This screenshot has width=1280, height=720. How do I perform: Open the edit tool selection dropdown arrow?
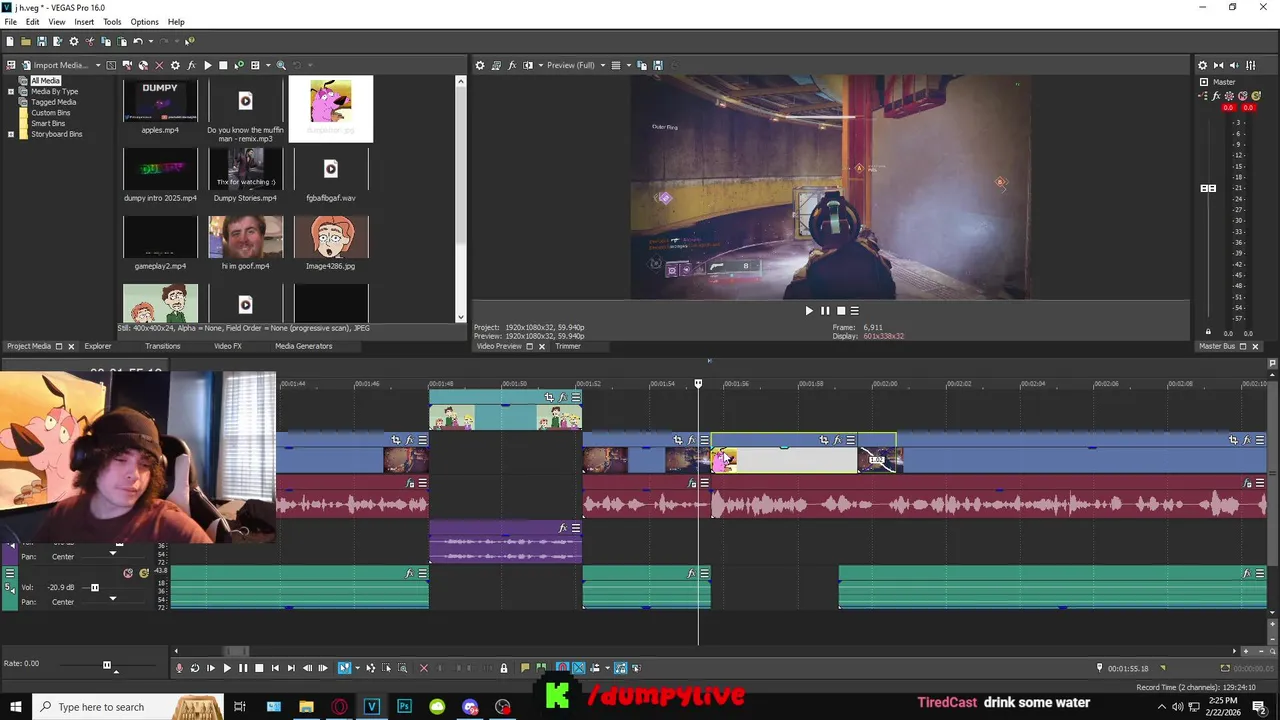point(357,668)
